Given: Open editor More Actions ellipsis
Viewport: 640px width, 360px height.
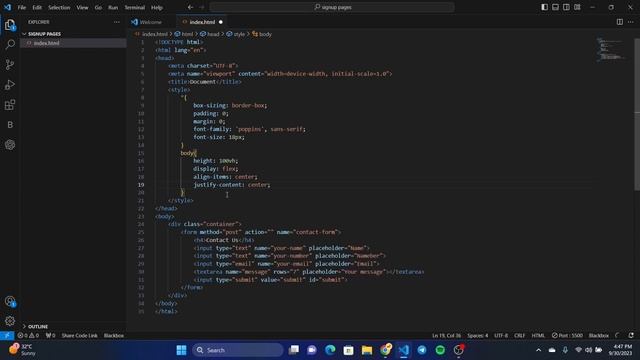Looking at the screenshot, I should (631, 22).
